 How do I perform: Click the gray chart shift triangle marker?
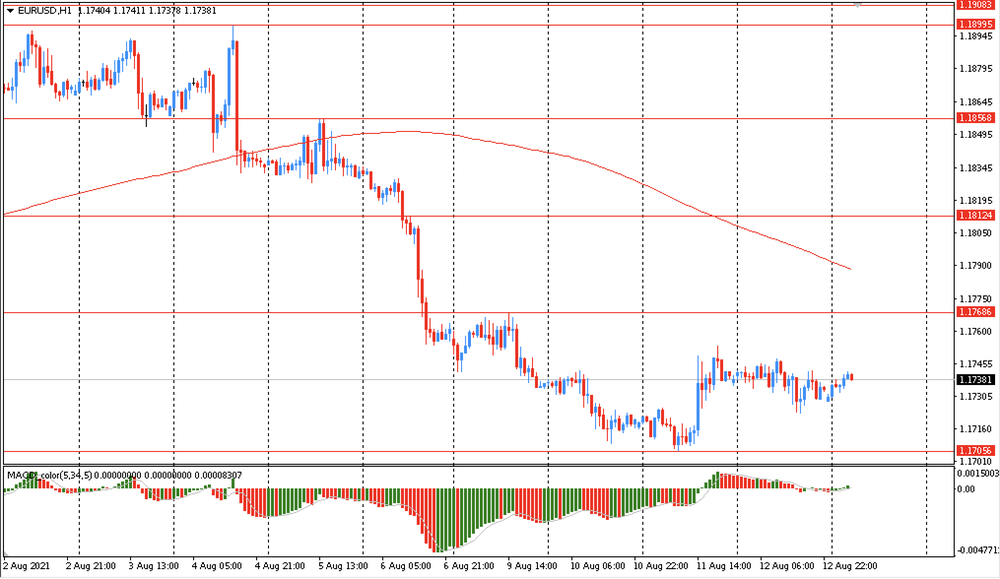click(x=858, y=4)
